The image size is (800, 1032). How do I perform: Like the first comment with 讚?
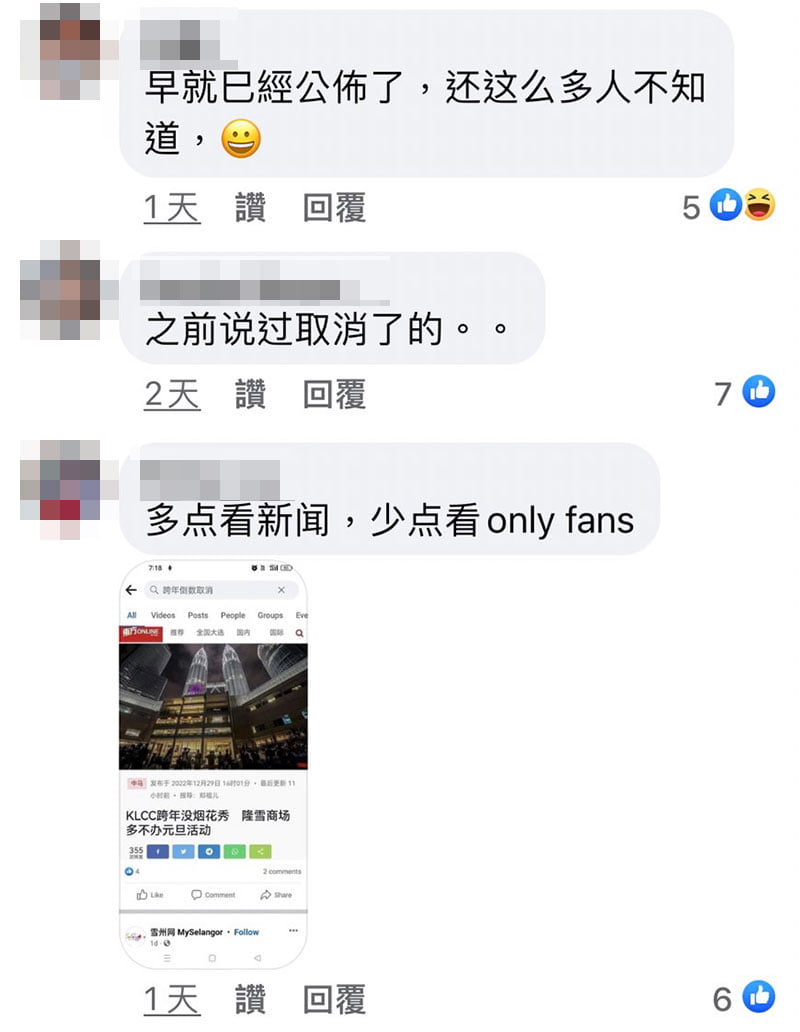click(x=251, y=208)
